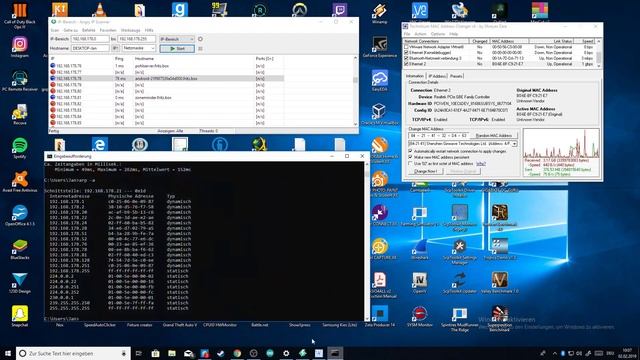
Task: Click IP up-arrow button next to Hostname field
Action: pos(116,48)
